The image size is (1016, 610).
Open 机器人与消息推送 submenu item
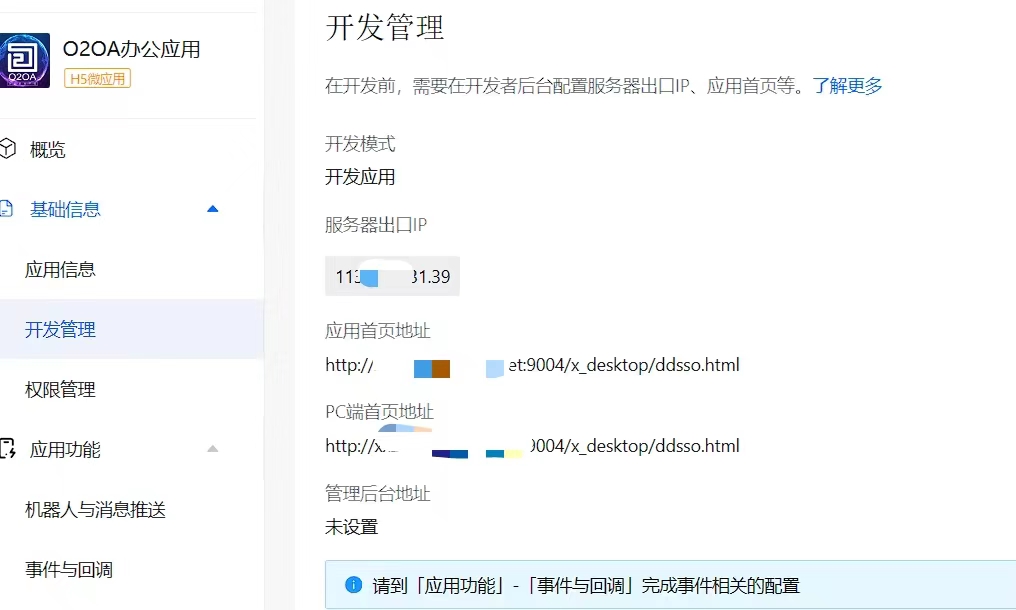point(95,510)
